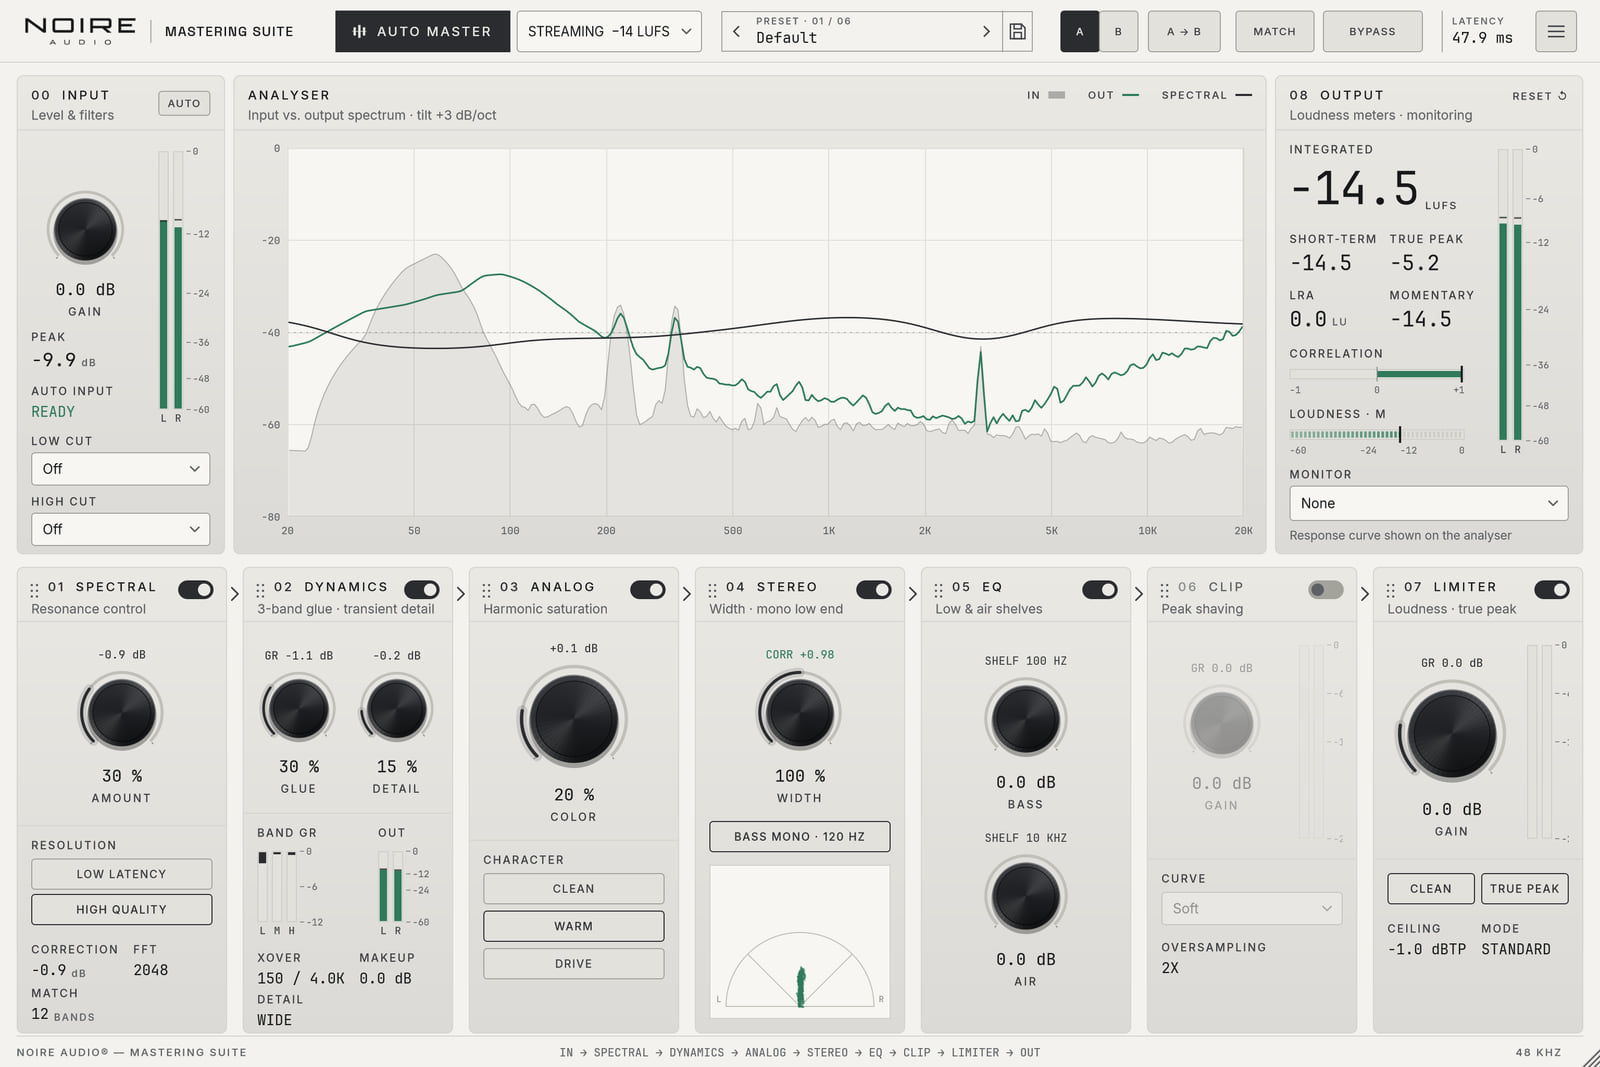Viewport: 1600px width, 1067px height.
Task: Click the chain arrow between Analog and Stereo
Action: click(x=687, y=594)
